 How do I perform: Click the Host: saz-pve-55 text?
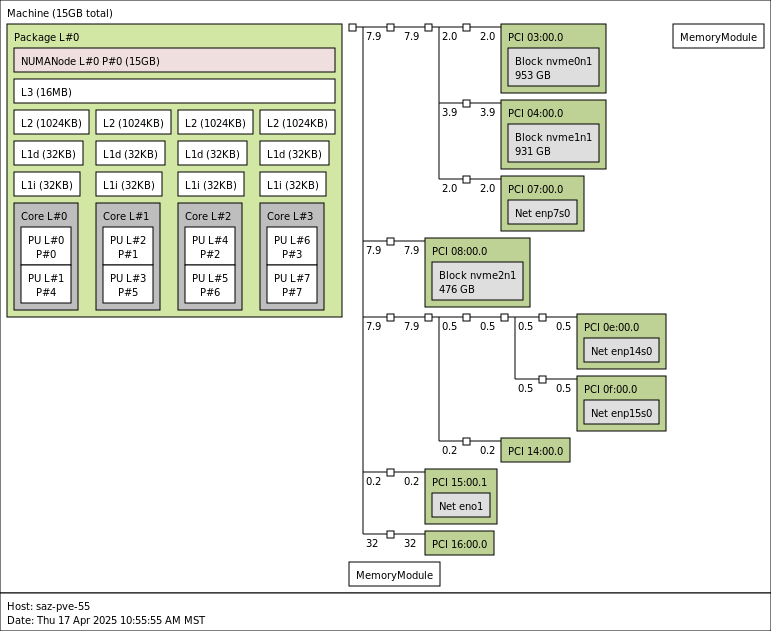[x=48, y=606]
